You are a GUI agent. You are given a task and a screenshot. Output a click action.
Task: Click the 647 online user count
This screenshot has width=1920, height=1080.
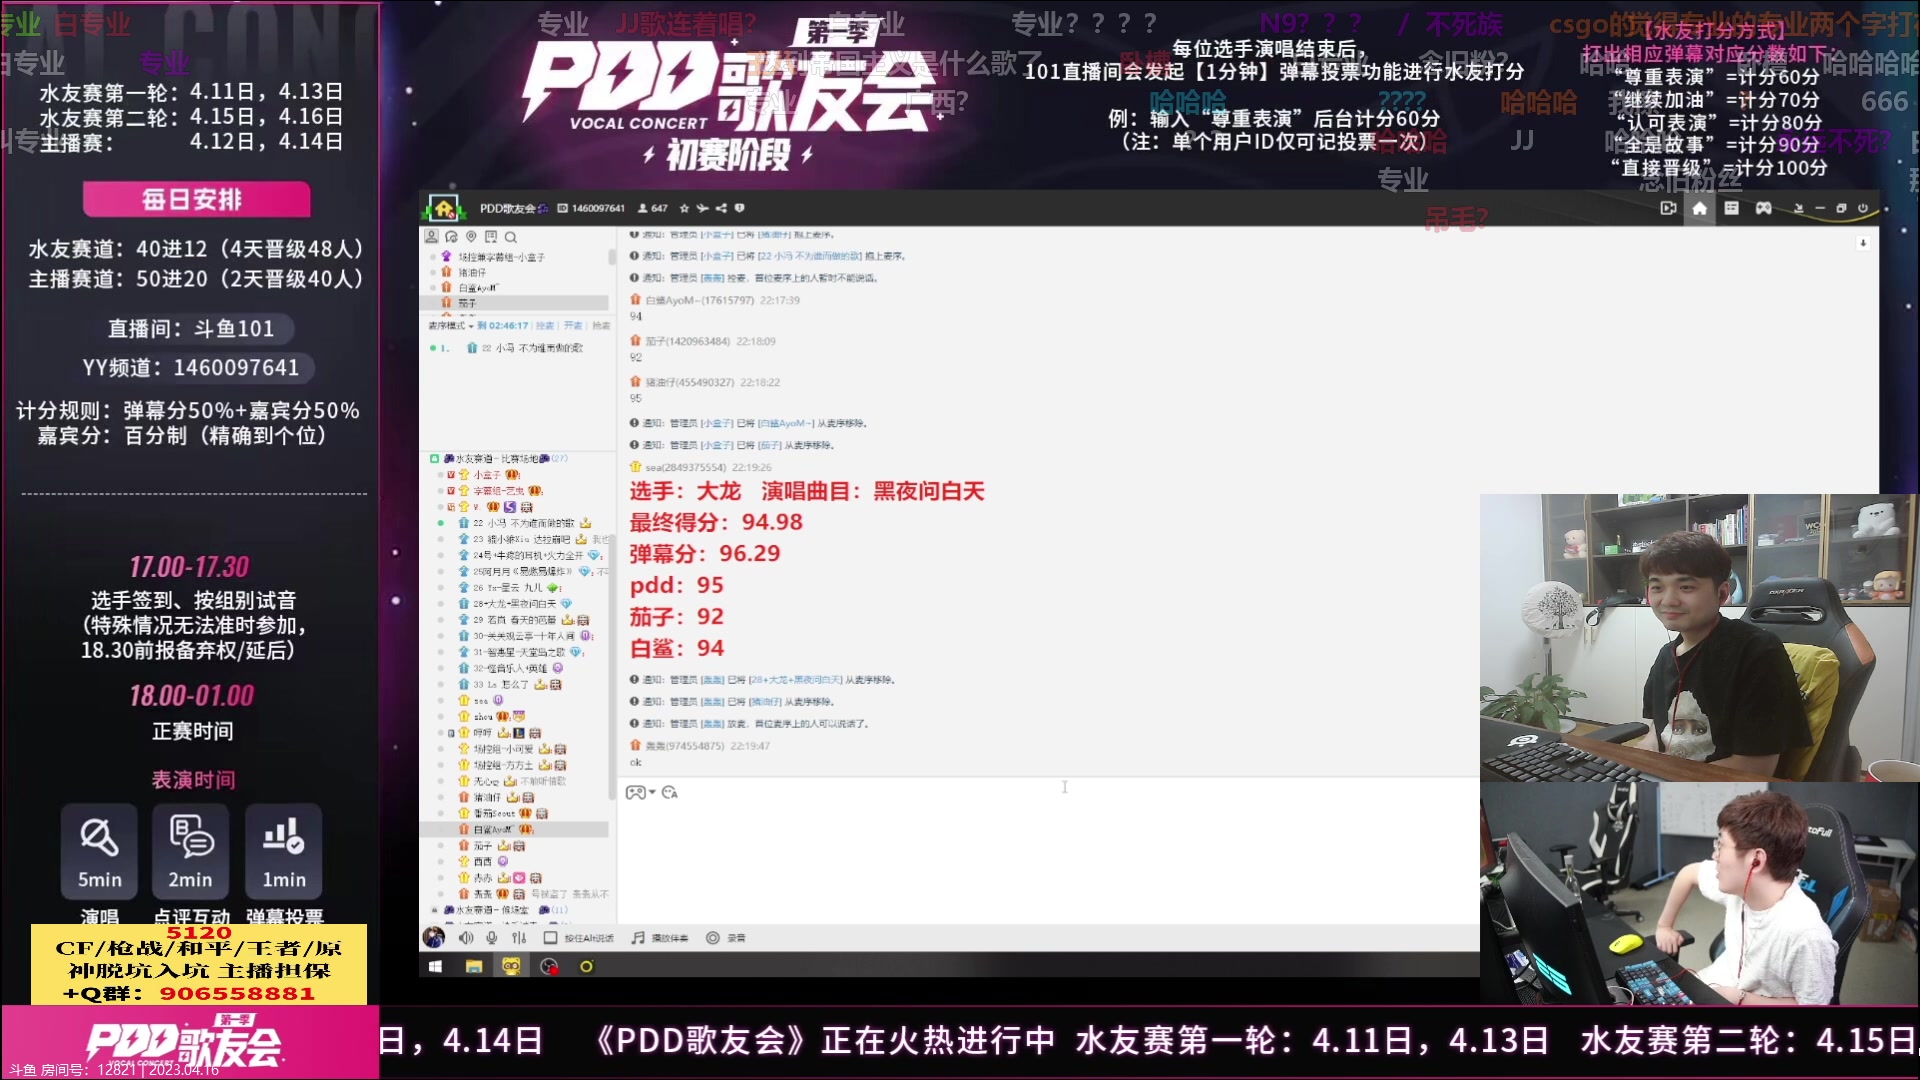653,208
